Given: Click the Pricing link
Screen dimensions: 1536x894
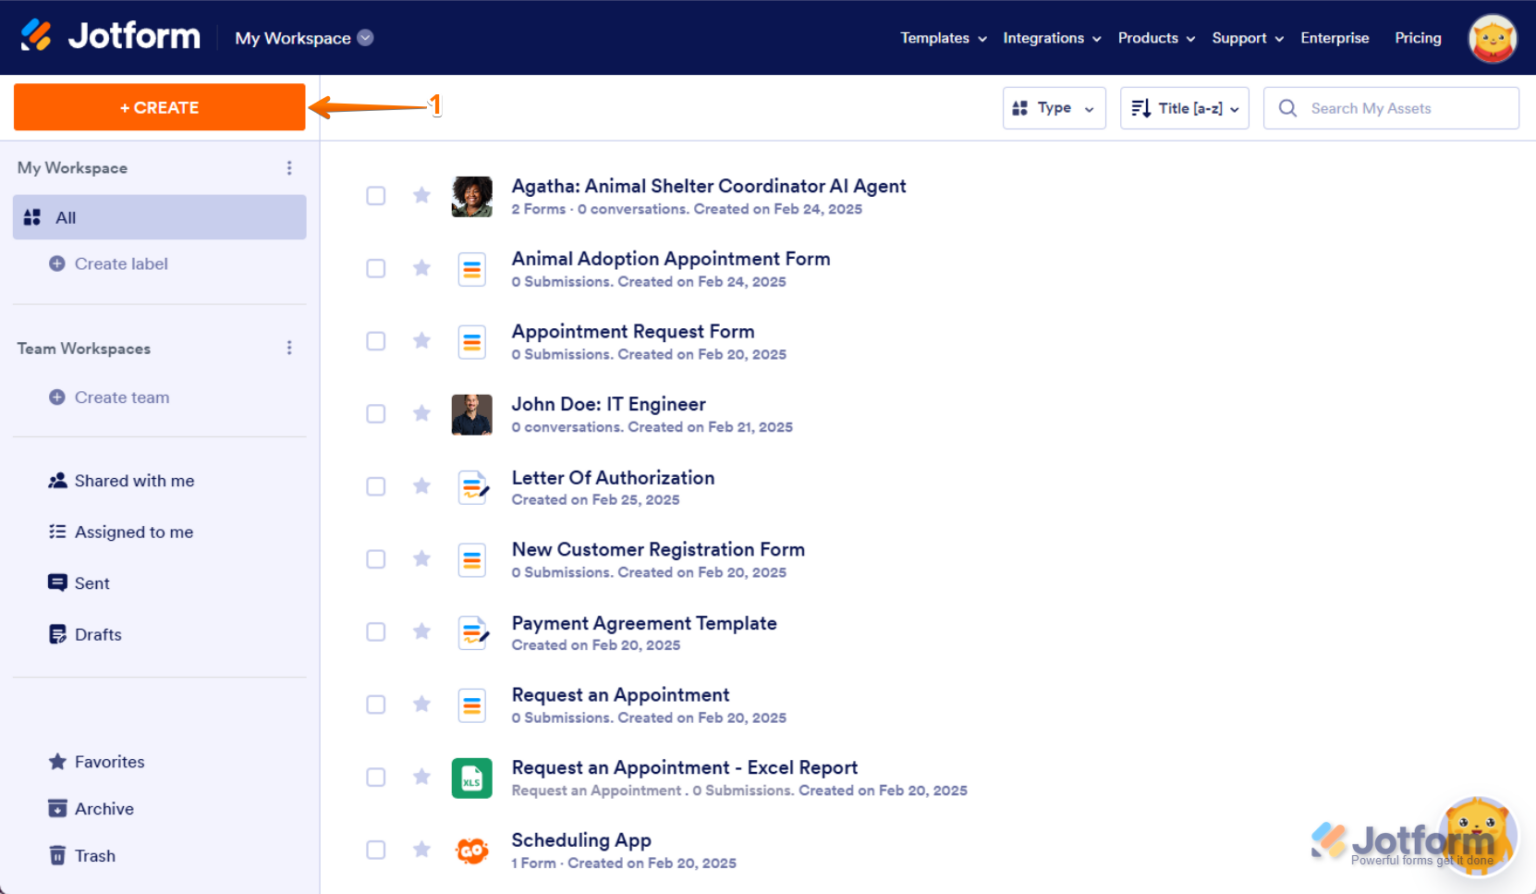Looking at the screenshot, I should (x=1417, y=37).
